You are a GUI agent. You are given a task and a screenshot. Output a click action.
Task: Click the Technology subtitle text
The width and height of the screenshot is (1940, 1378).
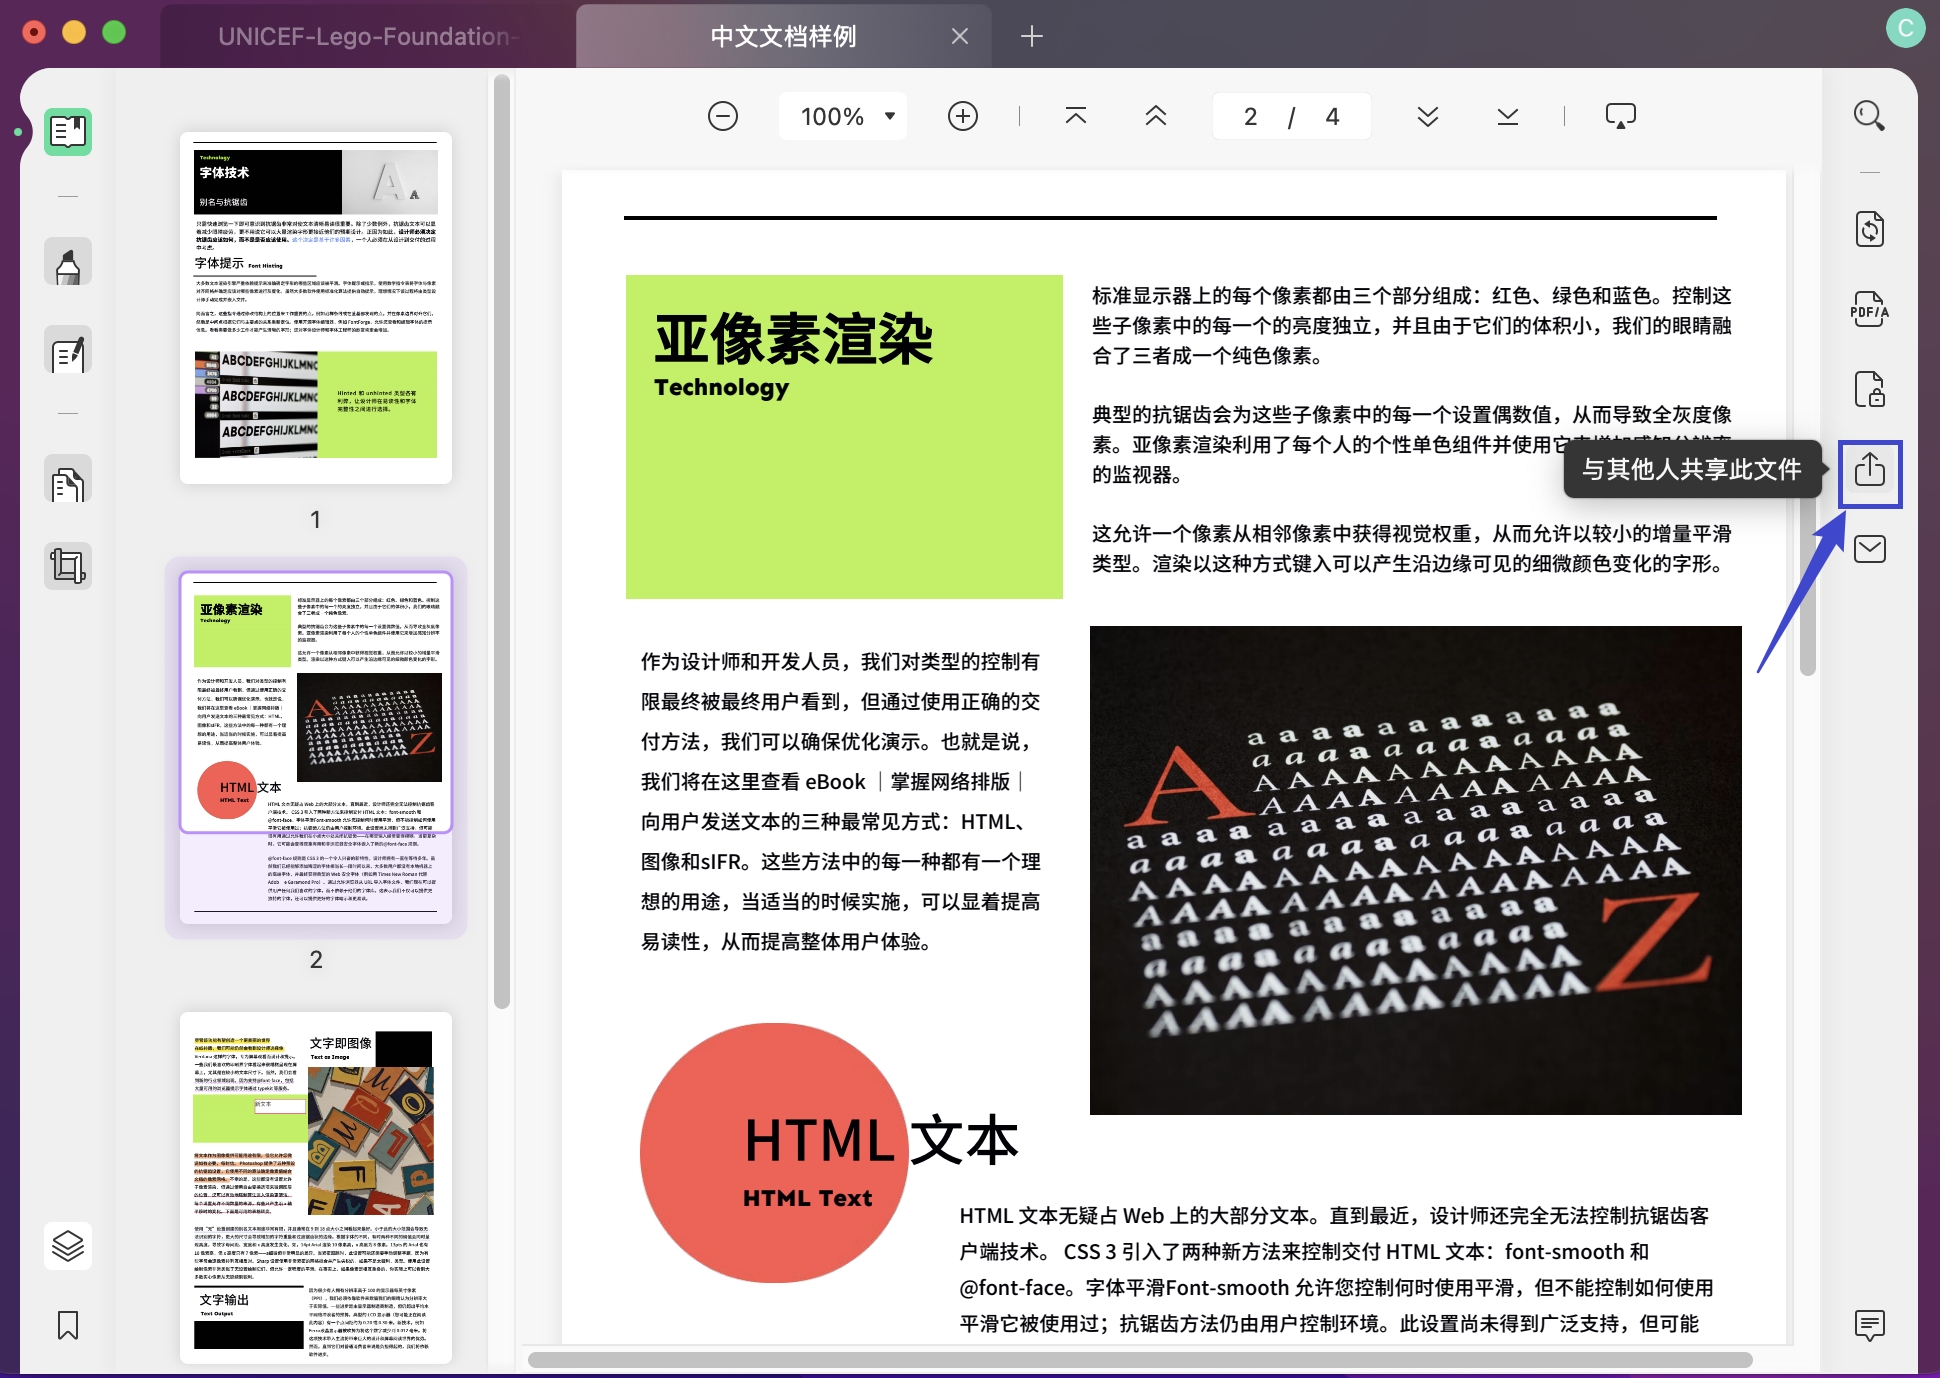coord(722,388)
